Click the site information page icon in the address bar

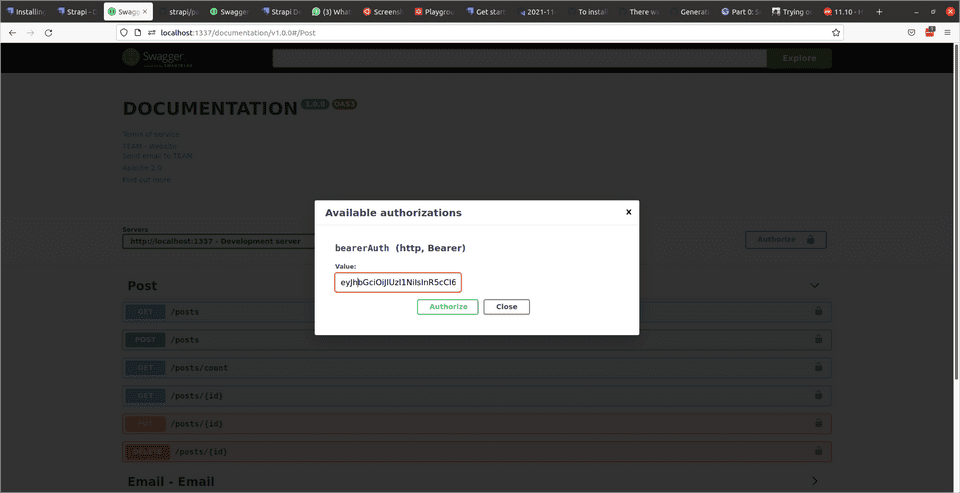click(138, 32)
